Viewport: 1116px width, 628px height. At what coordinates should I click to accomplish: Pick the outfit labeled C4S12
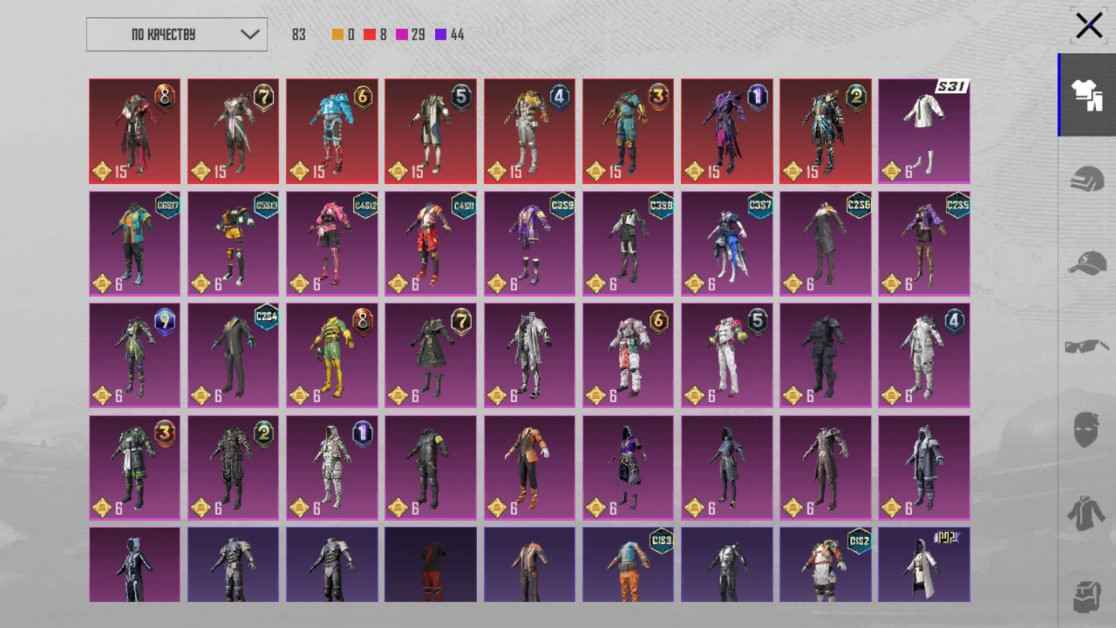332,243
